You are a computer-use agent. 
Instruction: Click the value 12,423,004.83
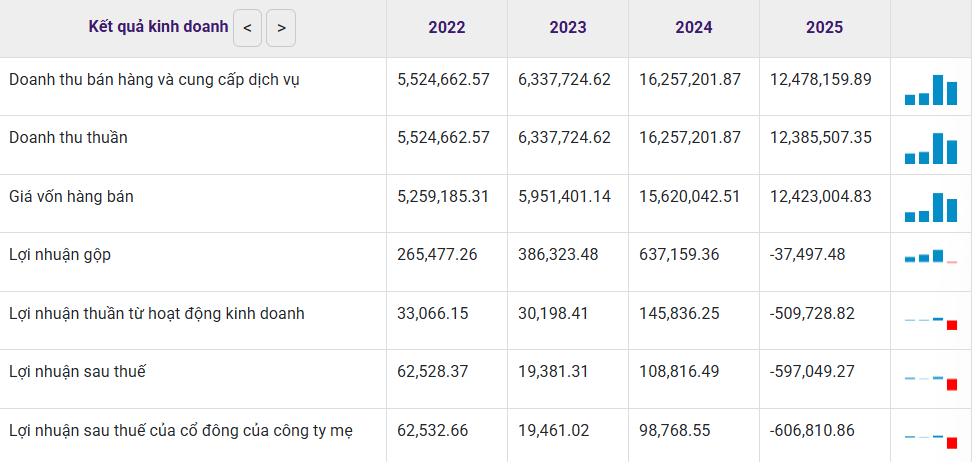[x=821, y=197]
